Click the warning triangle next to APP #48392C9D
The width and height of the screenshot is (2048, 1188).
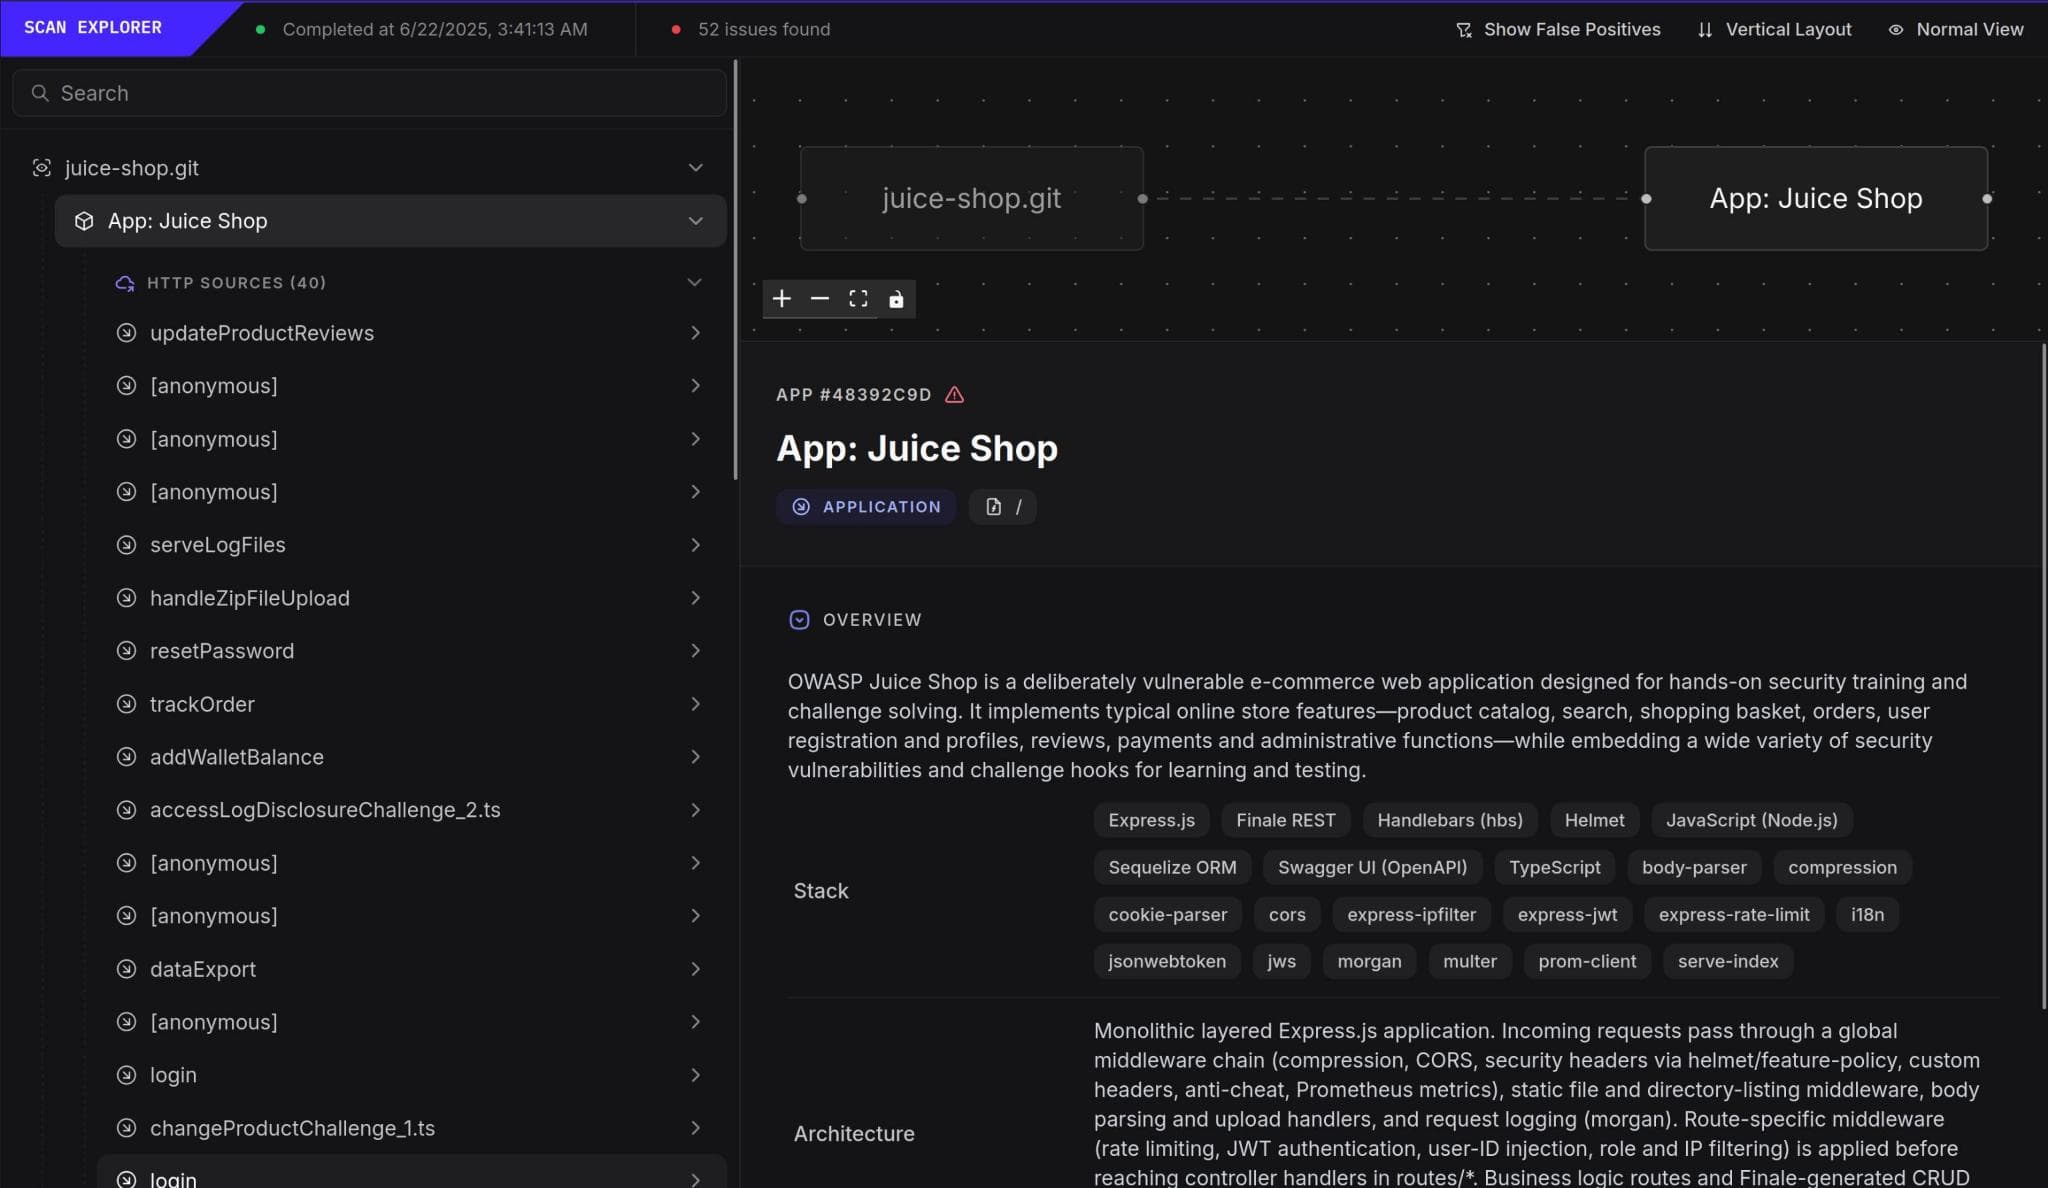(x=955, y=395)
